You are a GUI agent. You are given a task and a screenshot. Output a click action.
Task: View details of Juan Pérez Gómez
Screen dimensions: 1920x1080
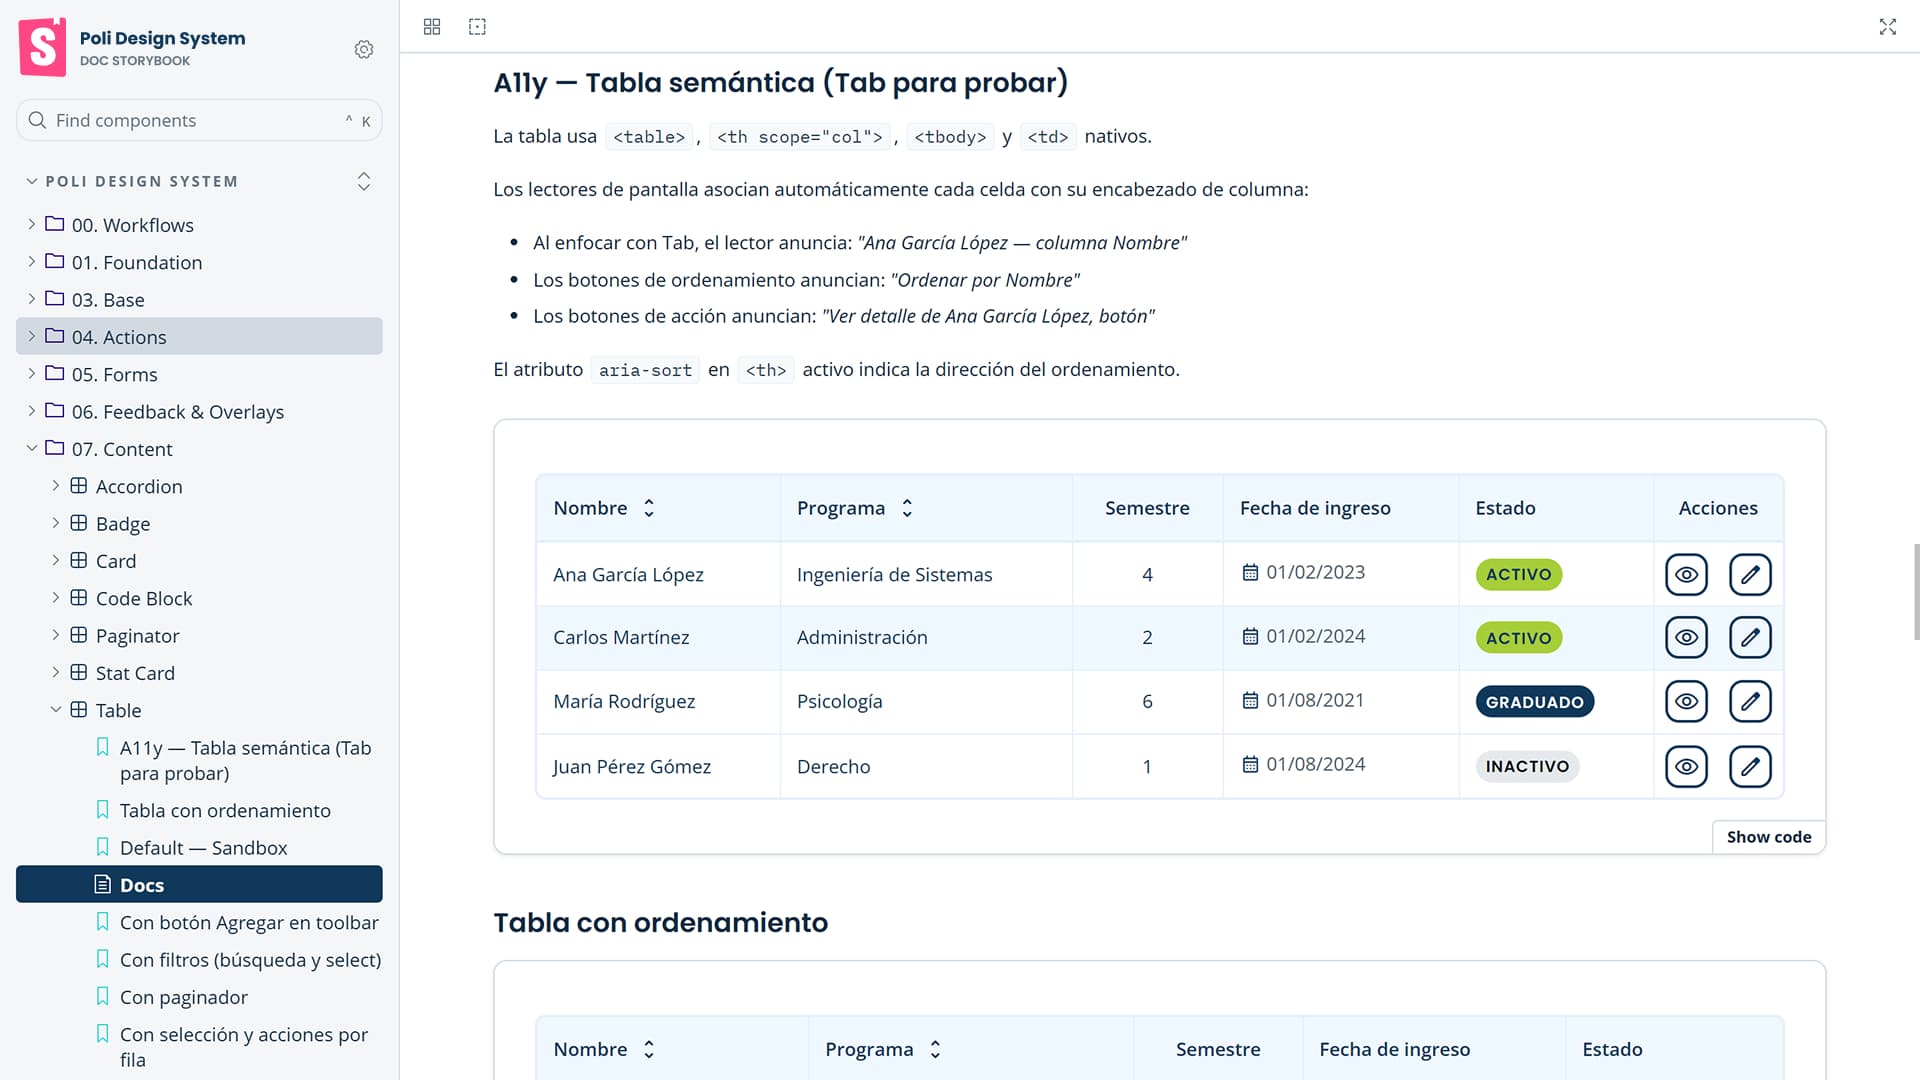(1686, 766)
